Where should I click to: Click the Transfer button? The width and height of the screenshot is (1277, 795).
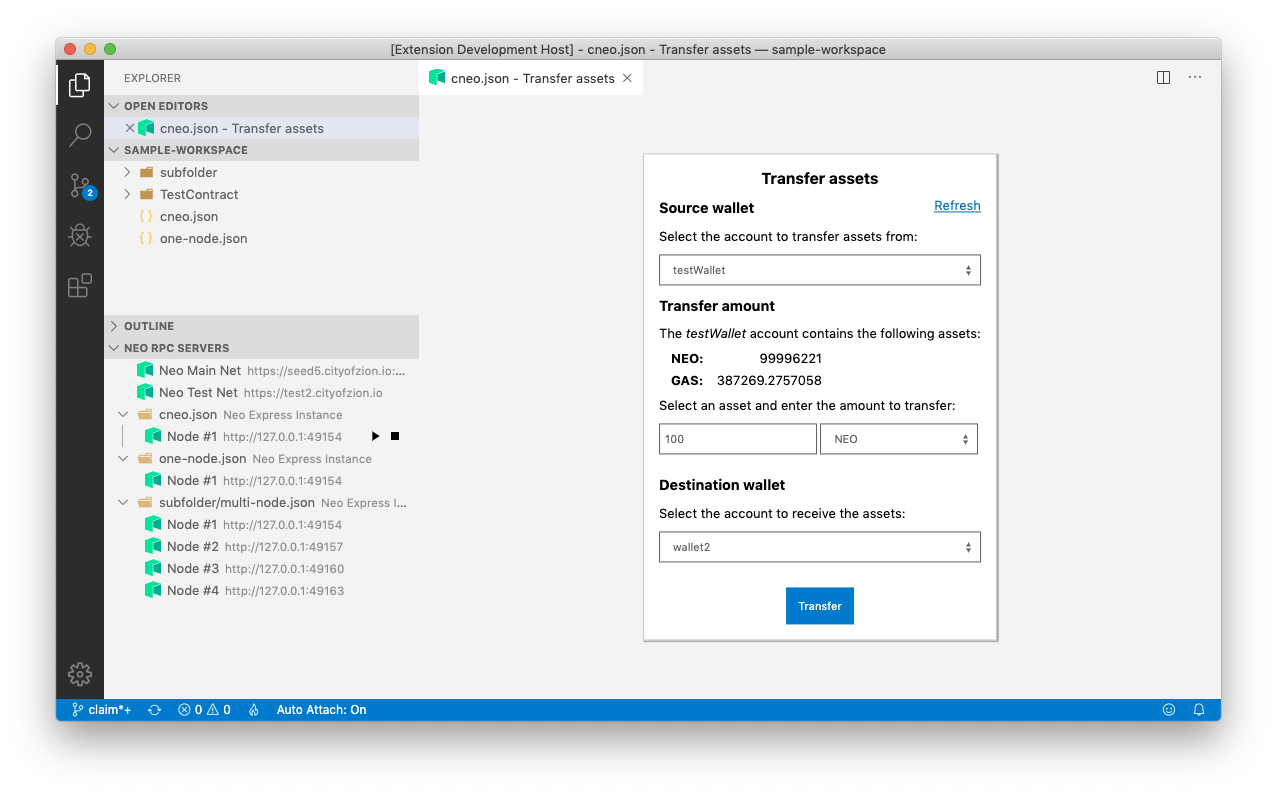click(820, 606)
